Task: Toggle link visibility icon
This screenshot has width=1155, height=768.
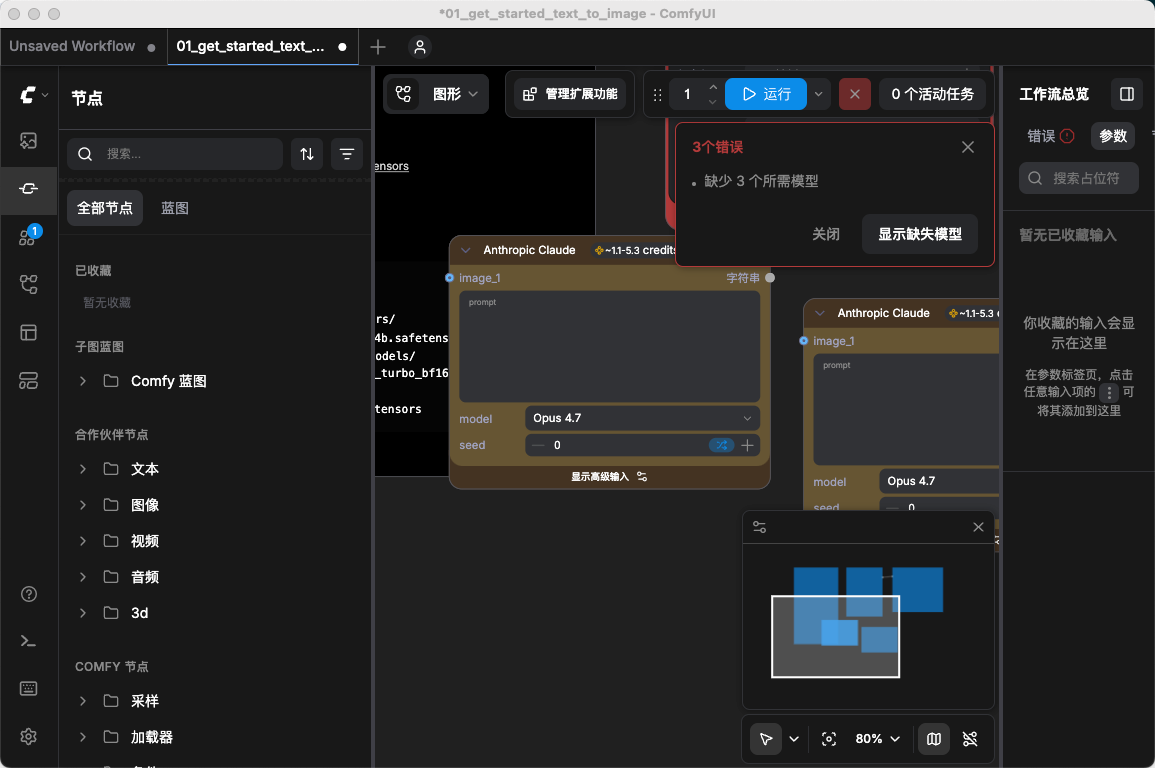Action: [970, 739]
